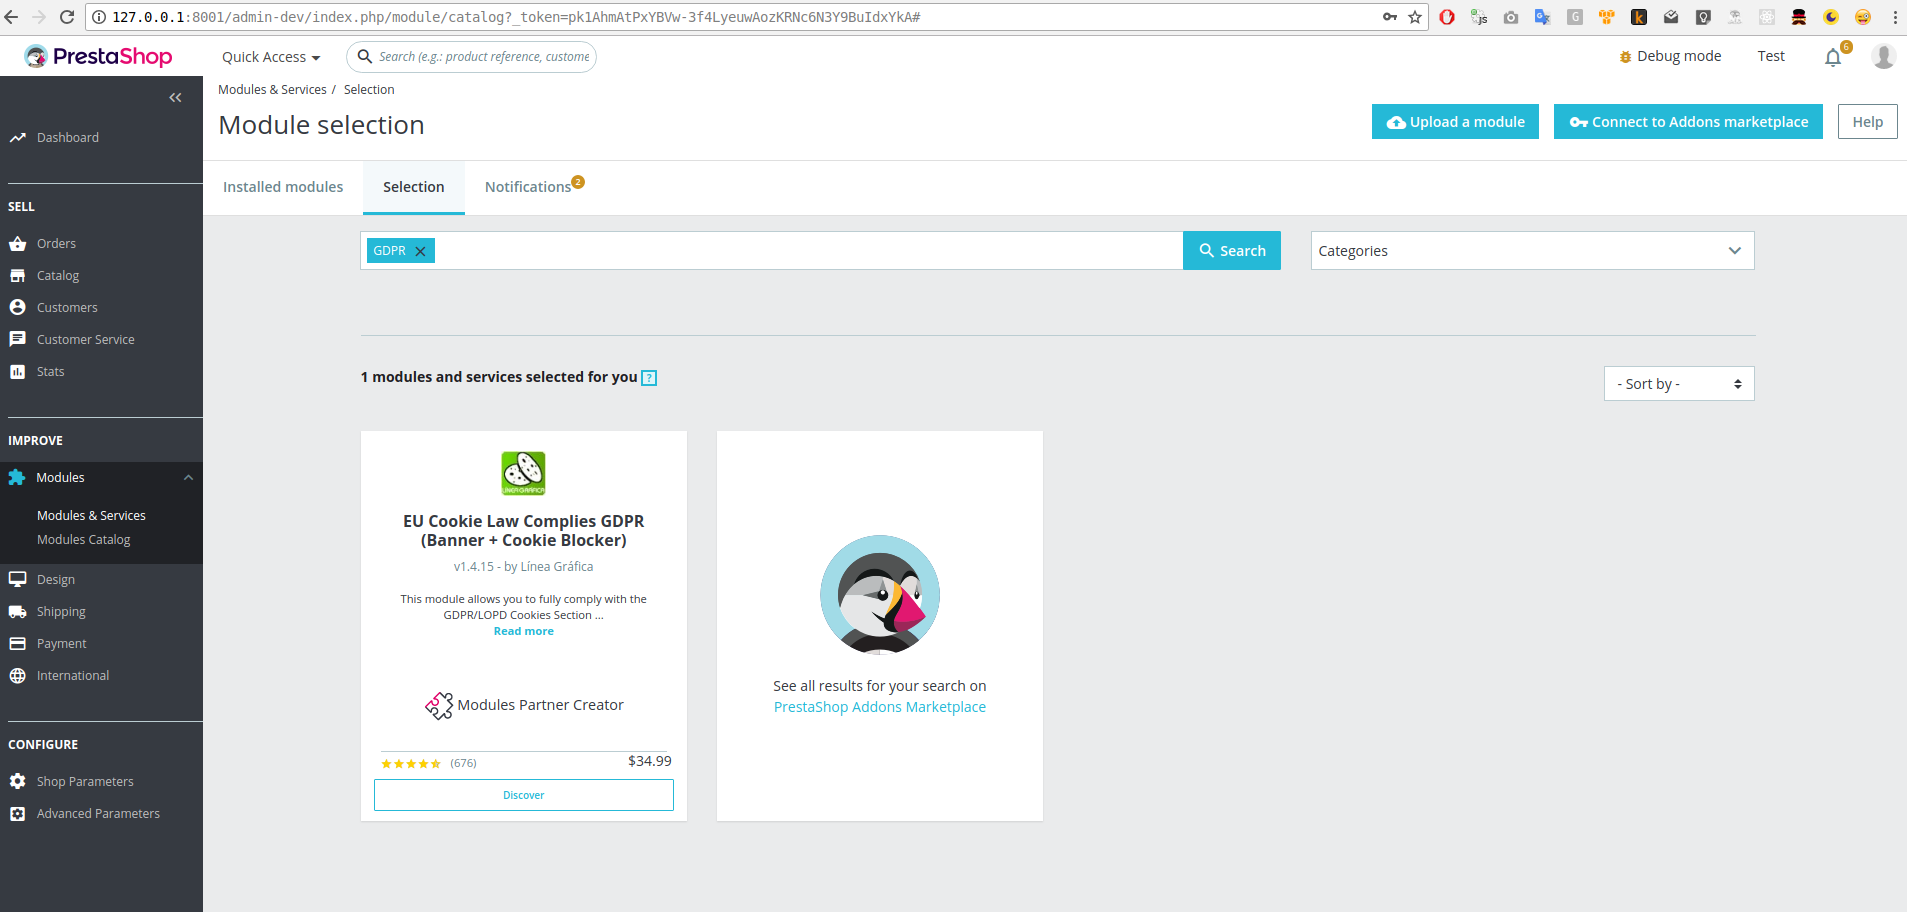
Task: Open Modules & Services in the sidebar submenu
Action: (91, 516)
